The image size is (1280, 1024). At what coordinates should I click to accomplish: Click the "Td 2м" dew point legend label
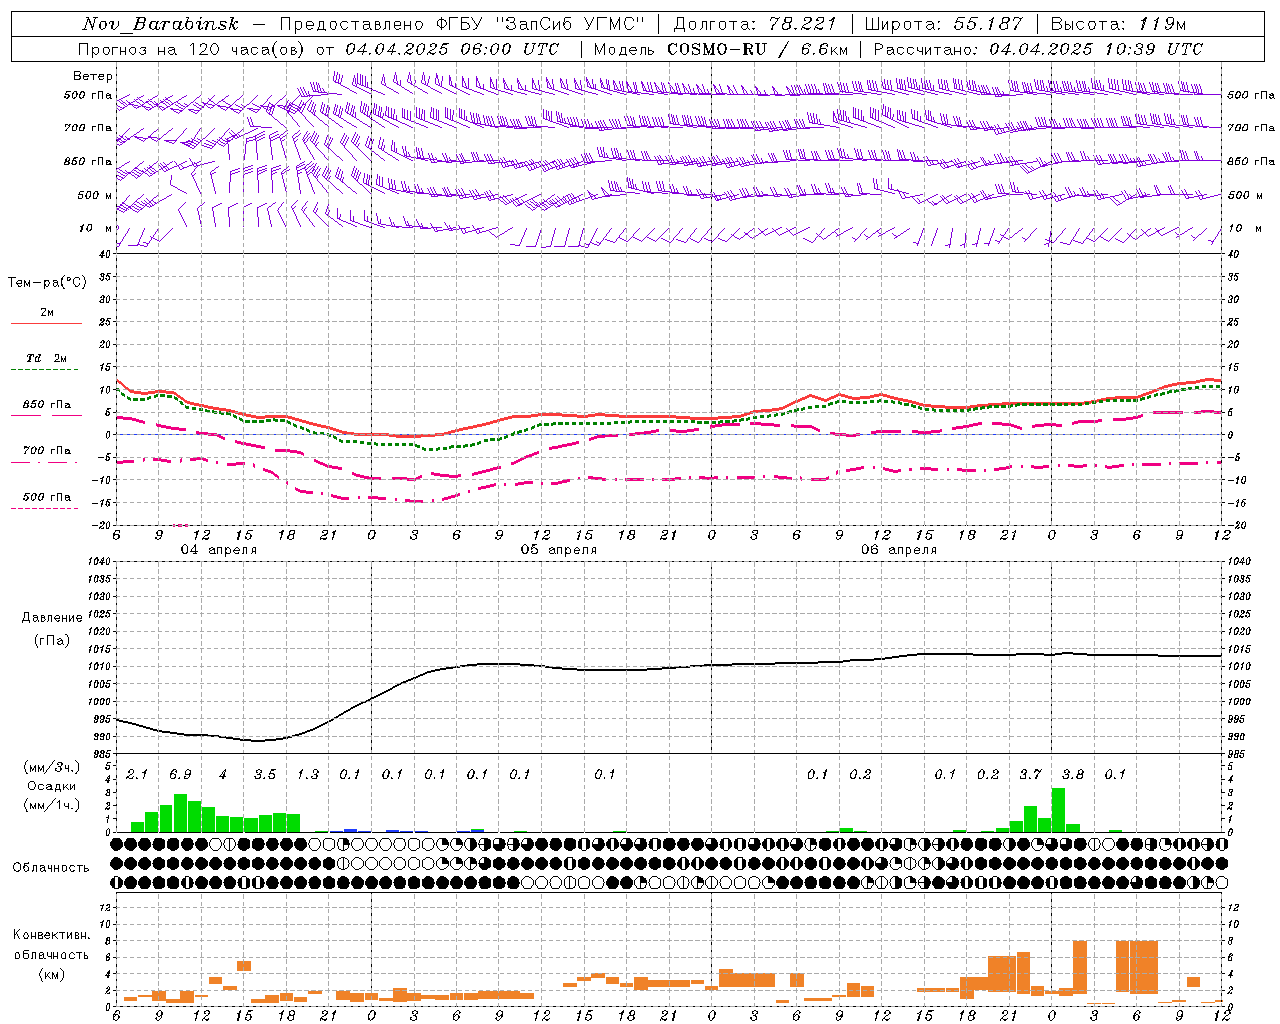pos(47,358)
